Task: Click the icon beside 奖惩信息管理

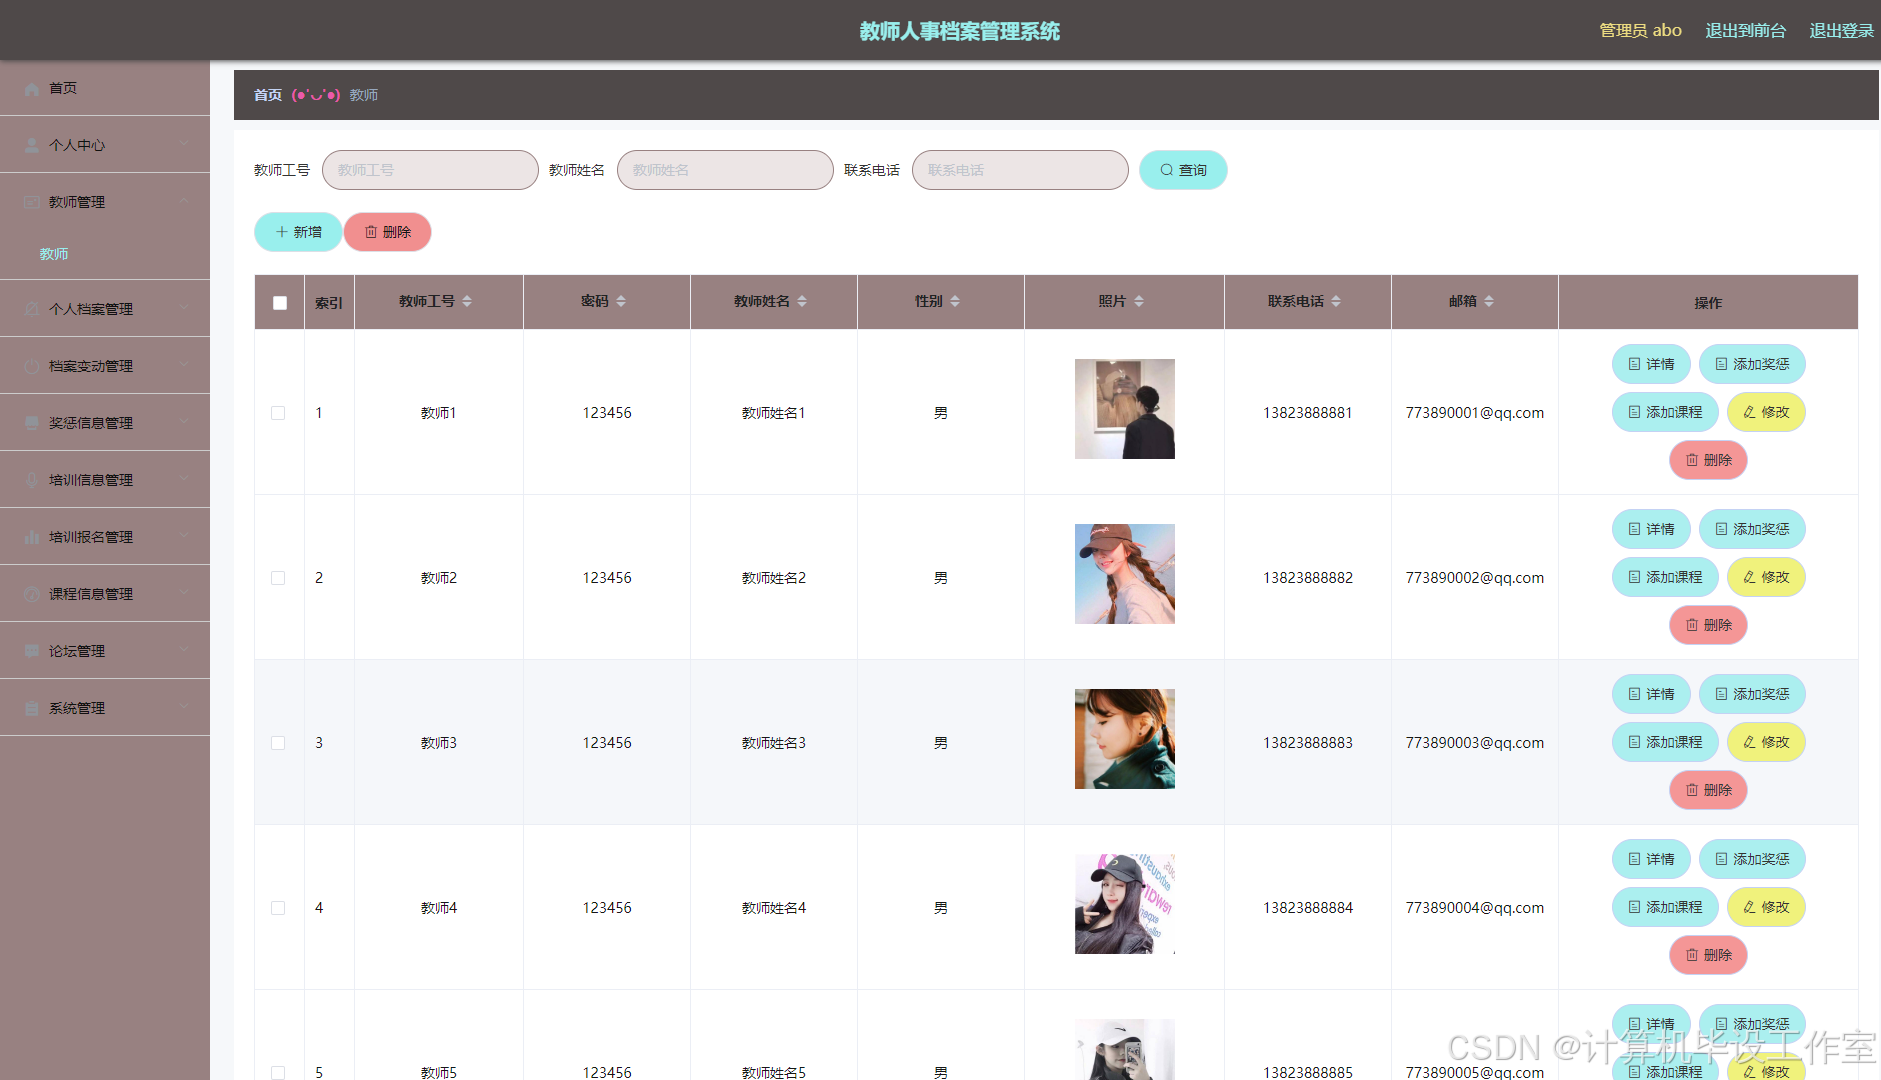Action: tap(32, 424)
